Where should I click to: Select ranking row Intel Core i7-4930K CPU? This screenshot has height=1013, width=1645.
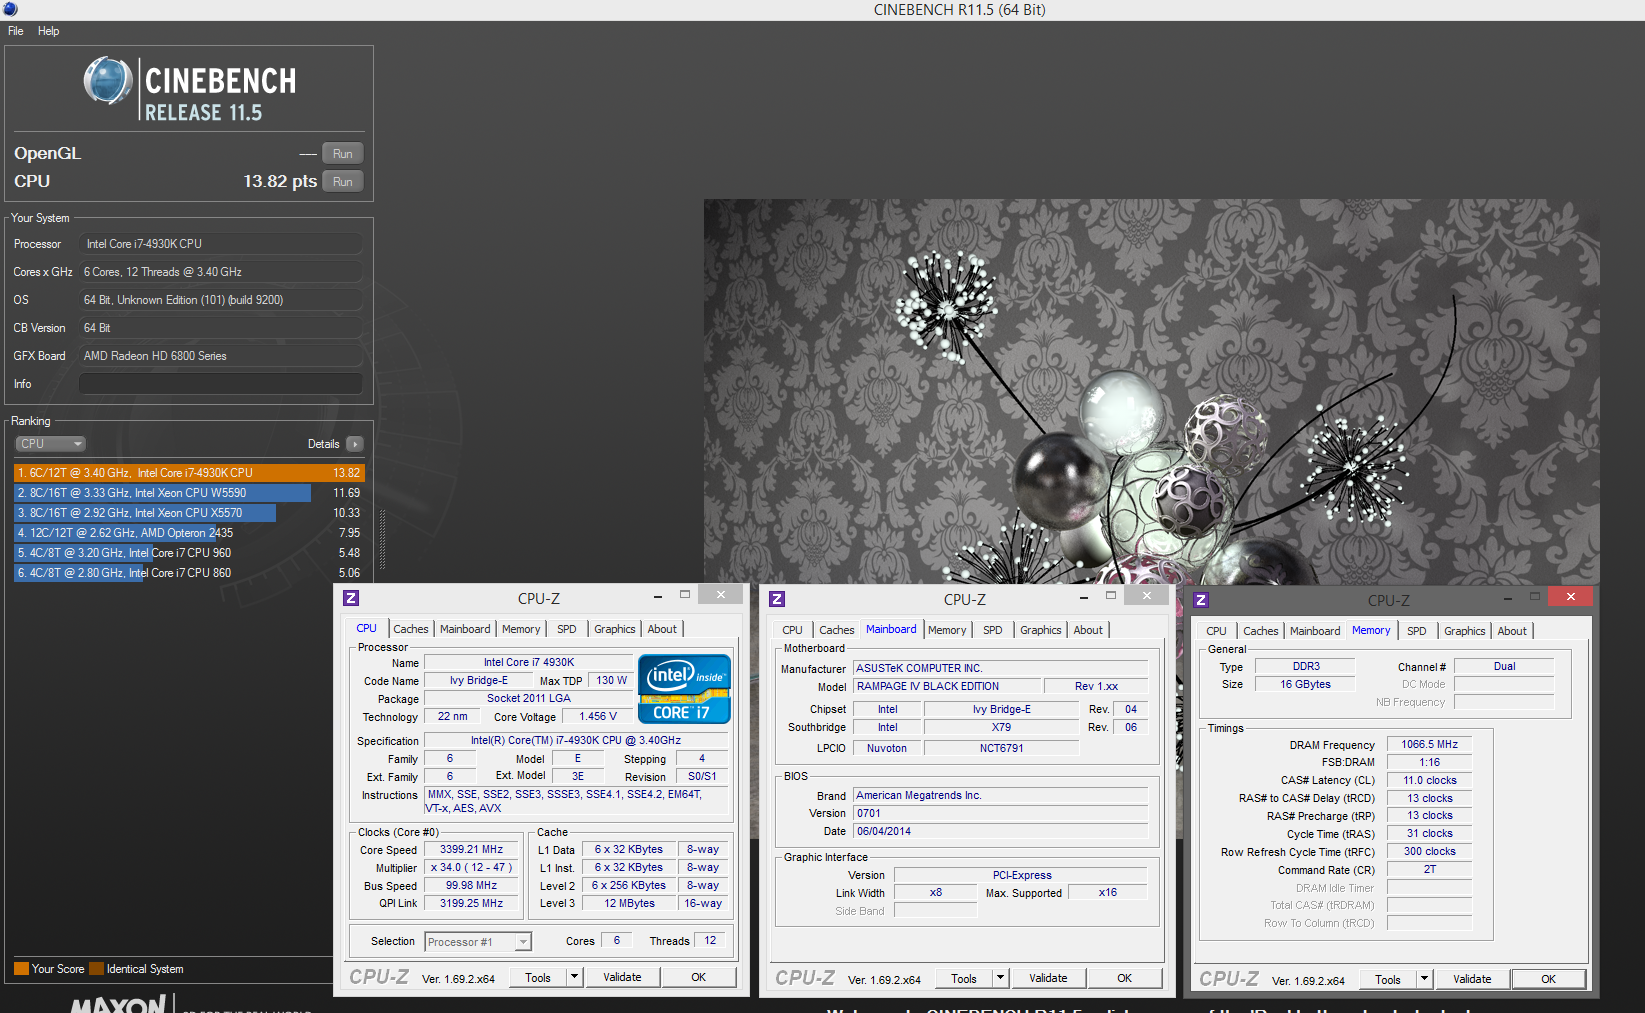click(x=189, y=473)
